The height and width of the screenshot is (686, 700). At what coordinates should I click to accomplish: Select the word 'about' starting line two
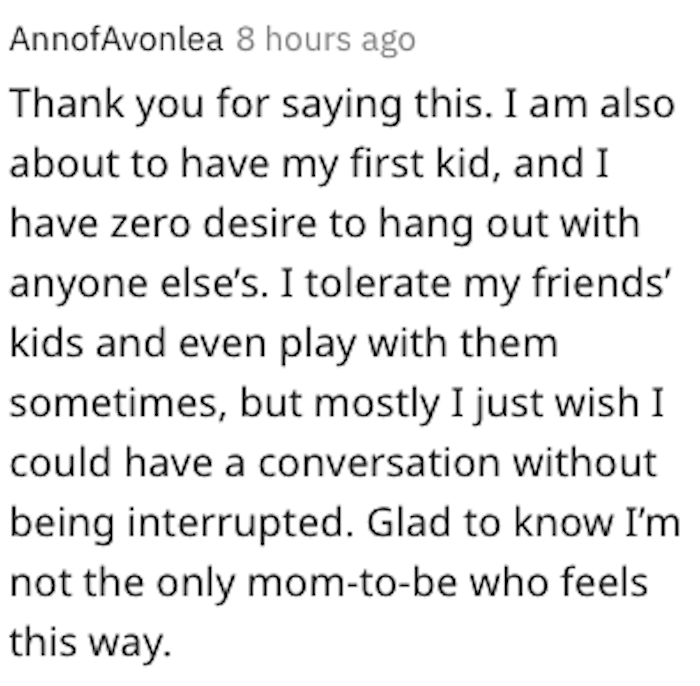point(64,162)
